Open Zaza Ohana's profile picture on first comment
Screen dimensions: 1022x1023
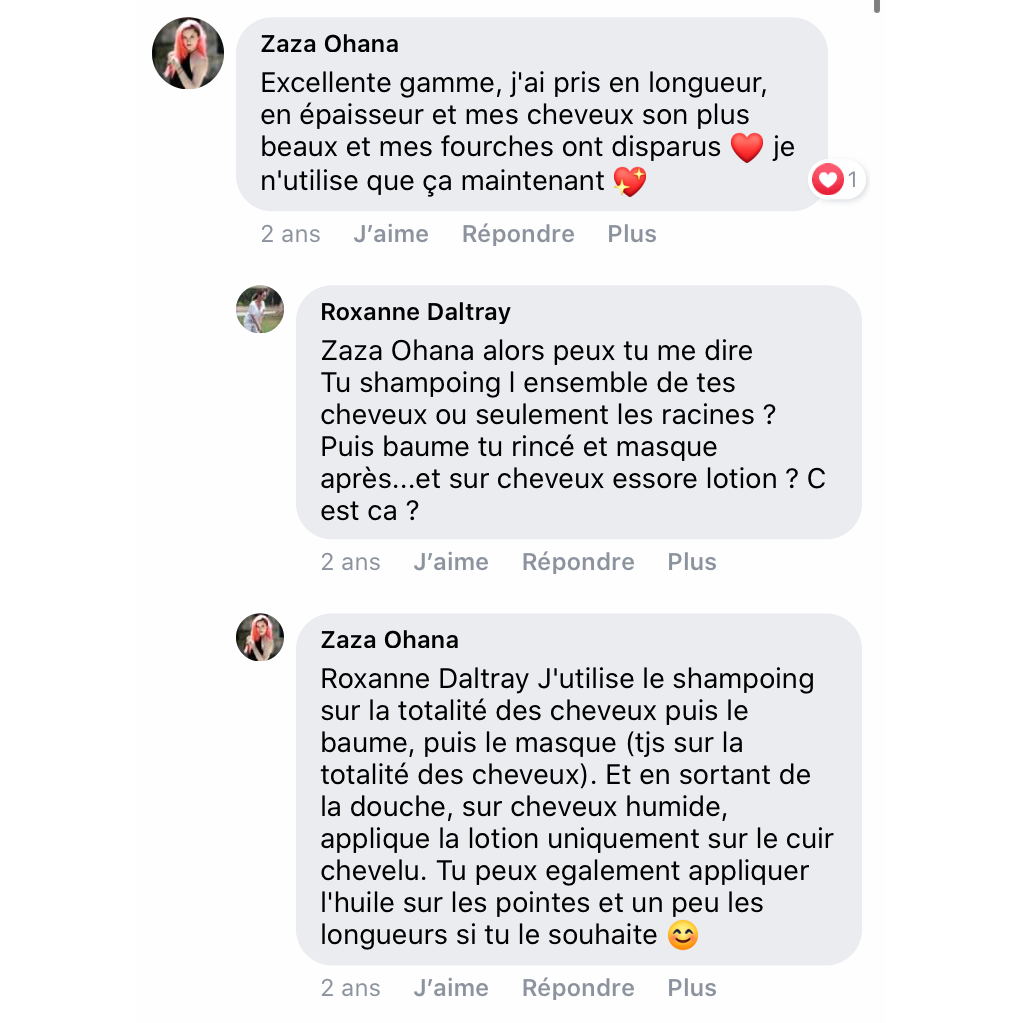[x=188, y=53]
